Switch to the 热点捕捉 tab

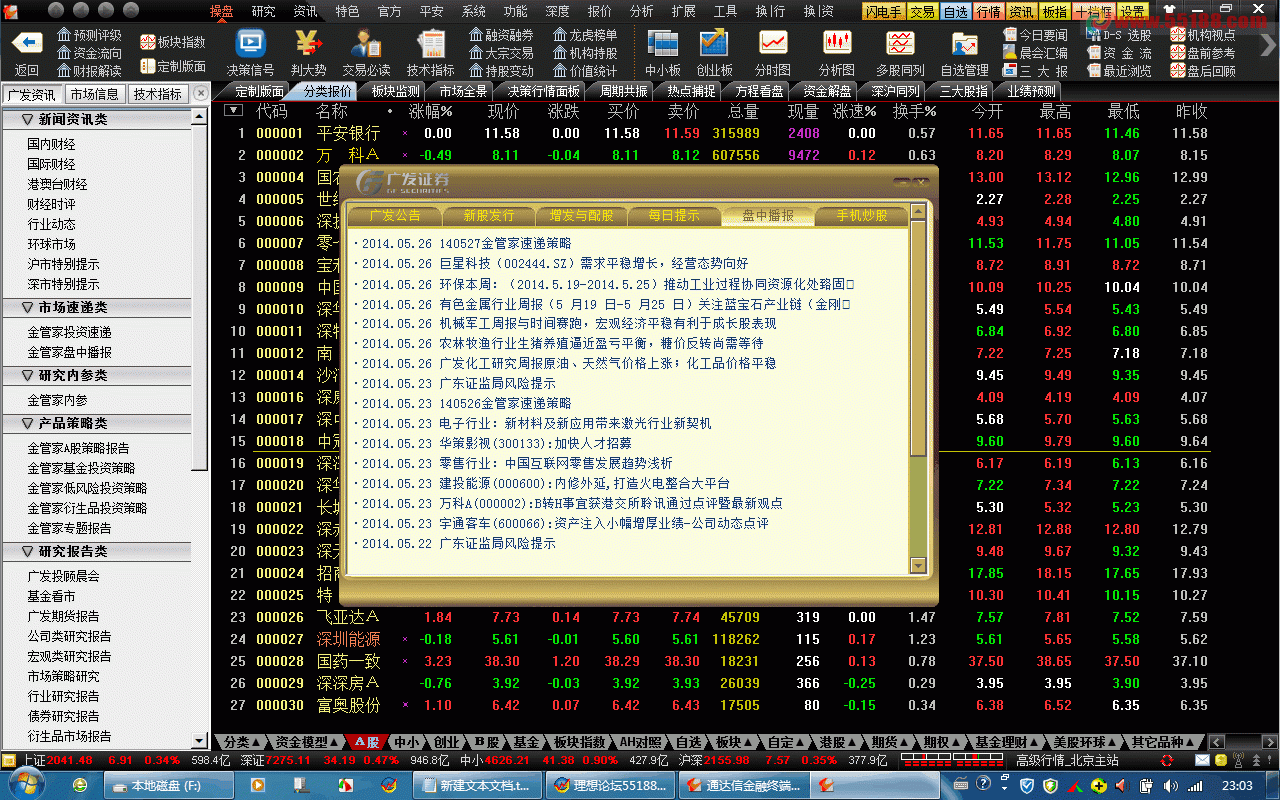(x=691, y=91)
